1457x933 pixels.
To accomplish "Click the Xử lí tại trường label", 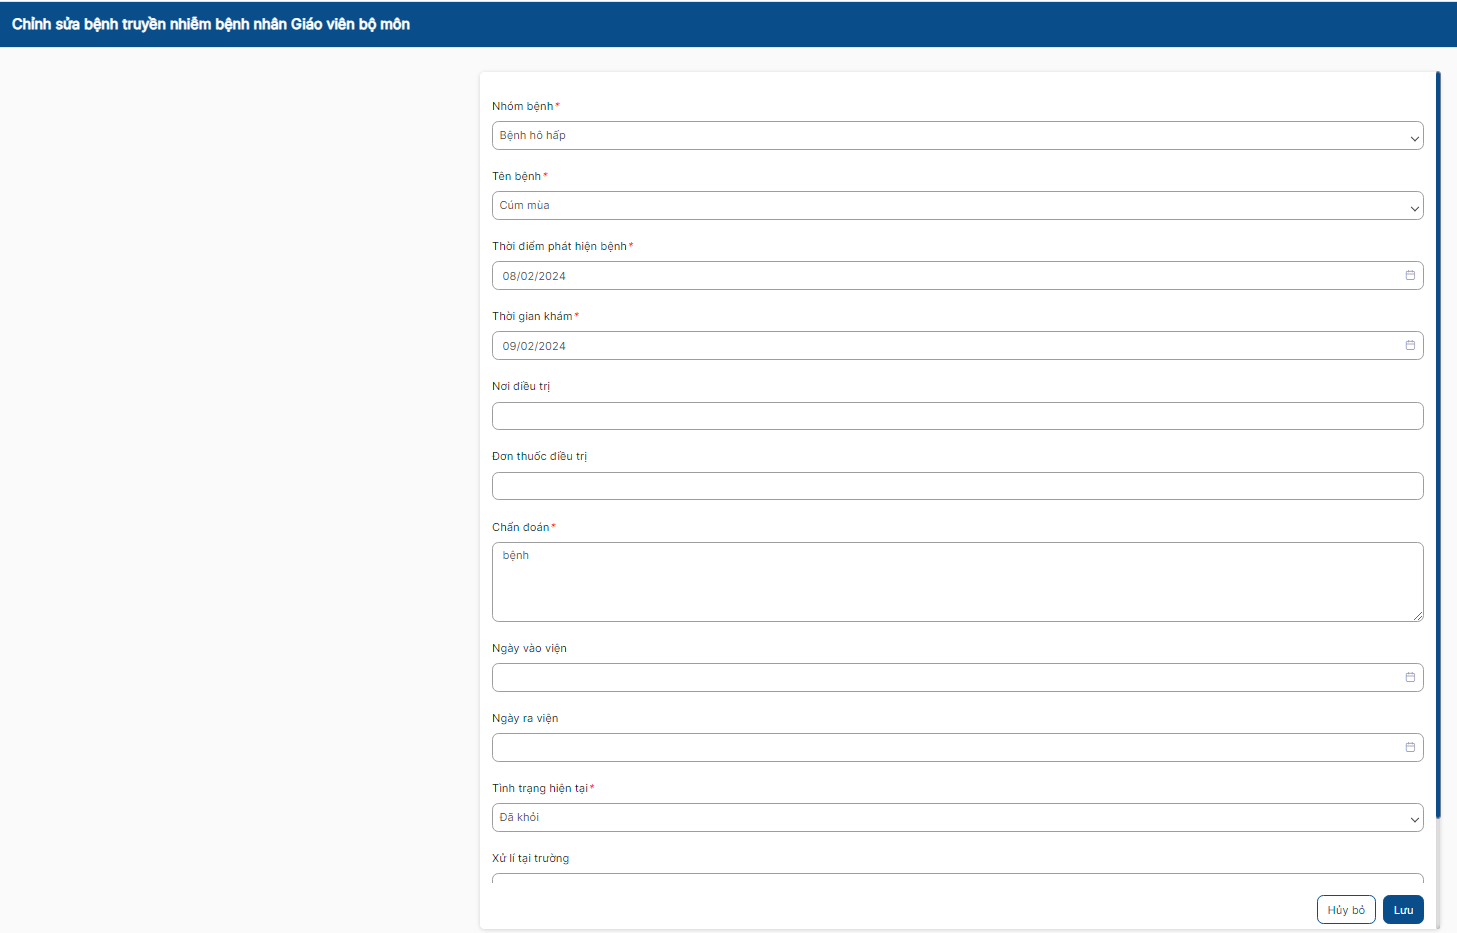I will coord(531,859).
